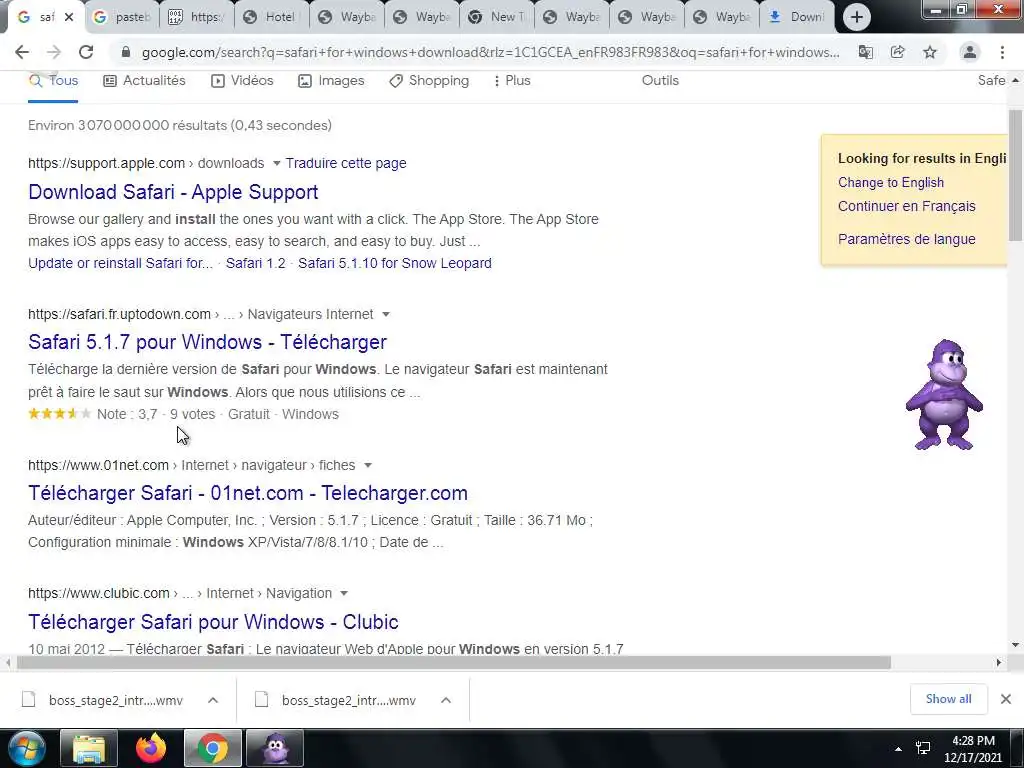Open Update or reinstall Safari sitelink
This screenshot has height=768, width=1024.
[120, 263]
